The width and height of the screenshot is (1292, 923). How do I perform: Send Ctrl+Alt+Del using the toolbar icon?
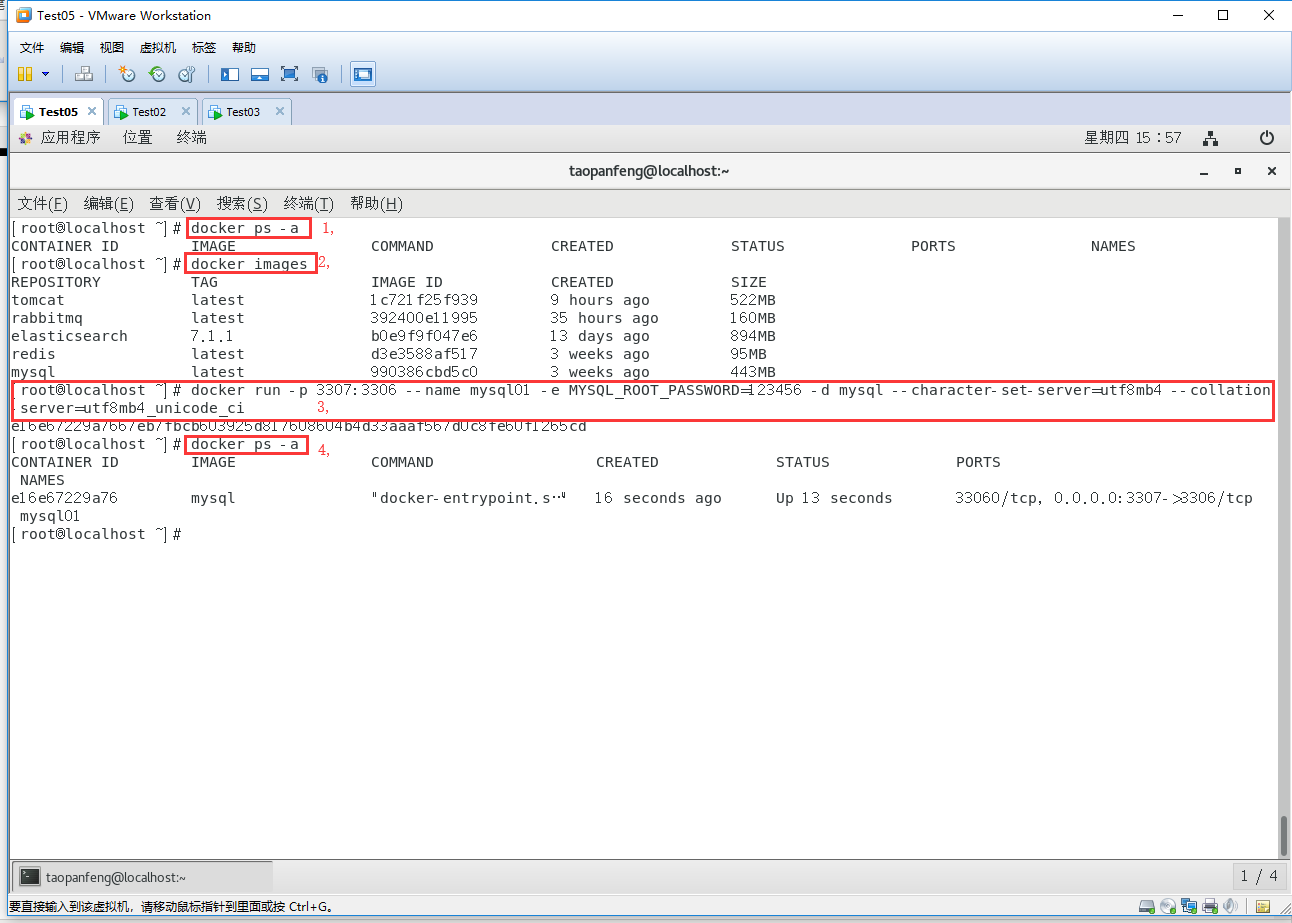84,74
